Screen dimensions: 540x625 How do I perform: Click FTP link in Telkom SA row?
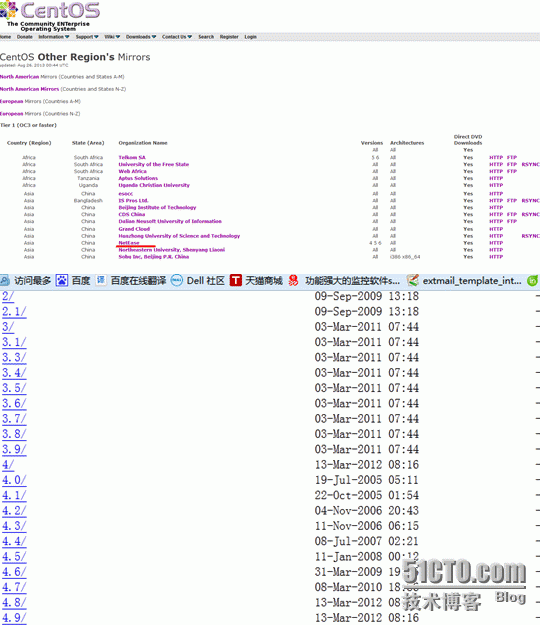(x=512, y=157)
